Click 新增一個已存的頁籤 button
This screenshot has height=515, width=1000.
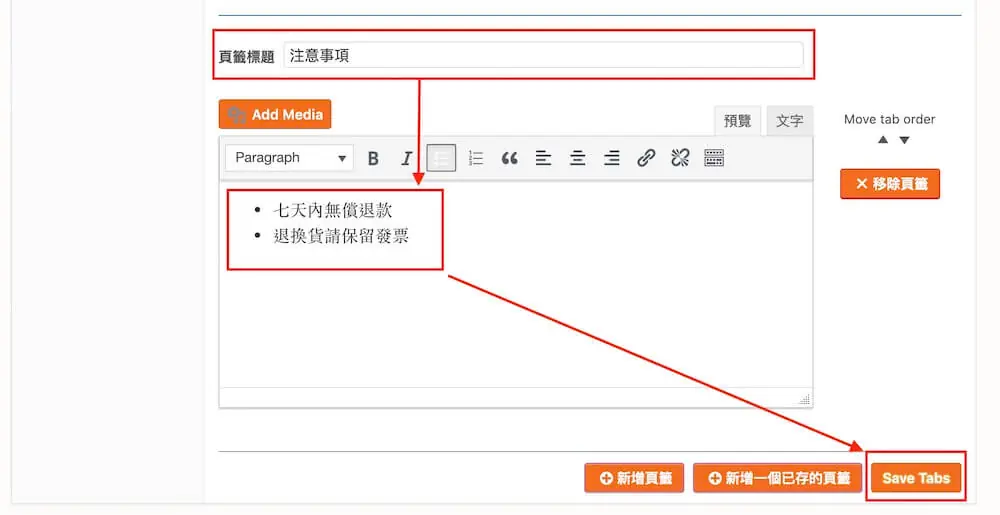coord(777,478)
